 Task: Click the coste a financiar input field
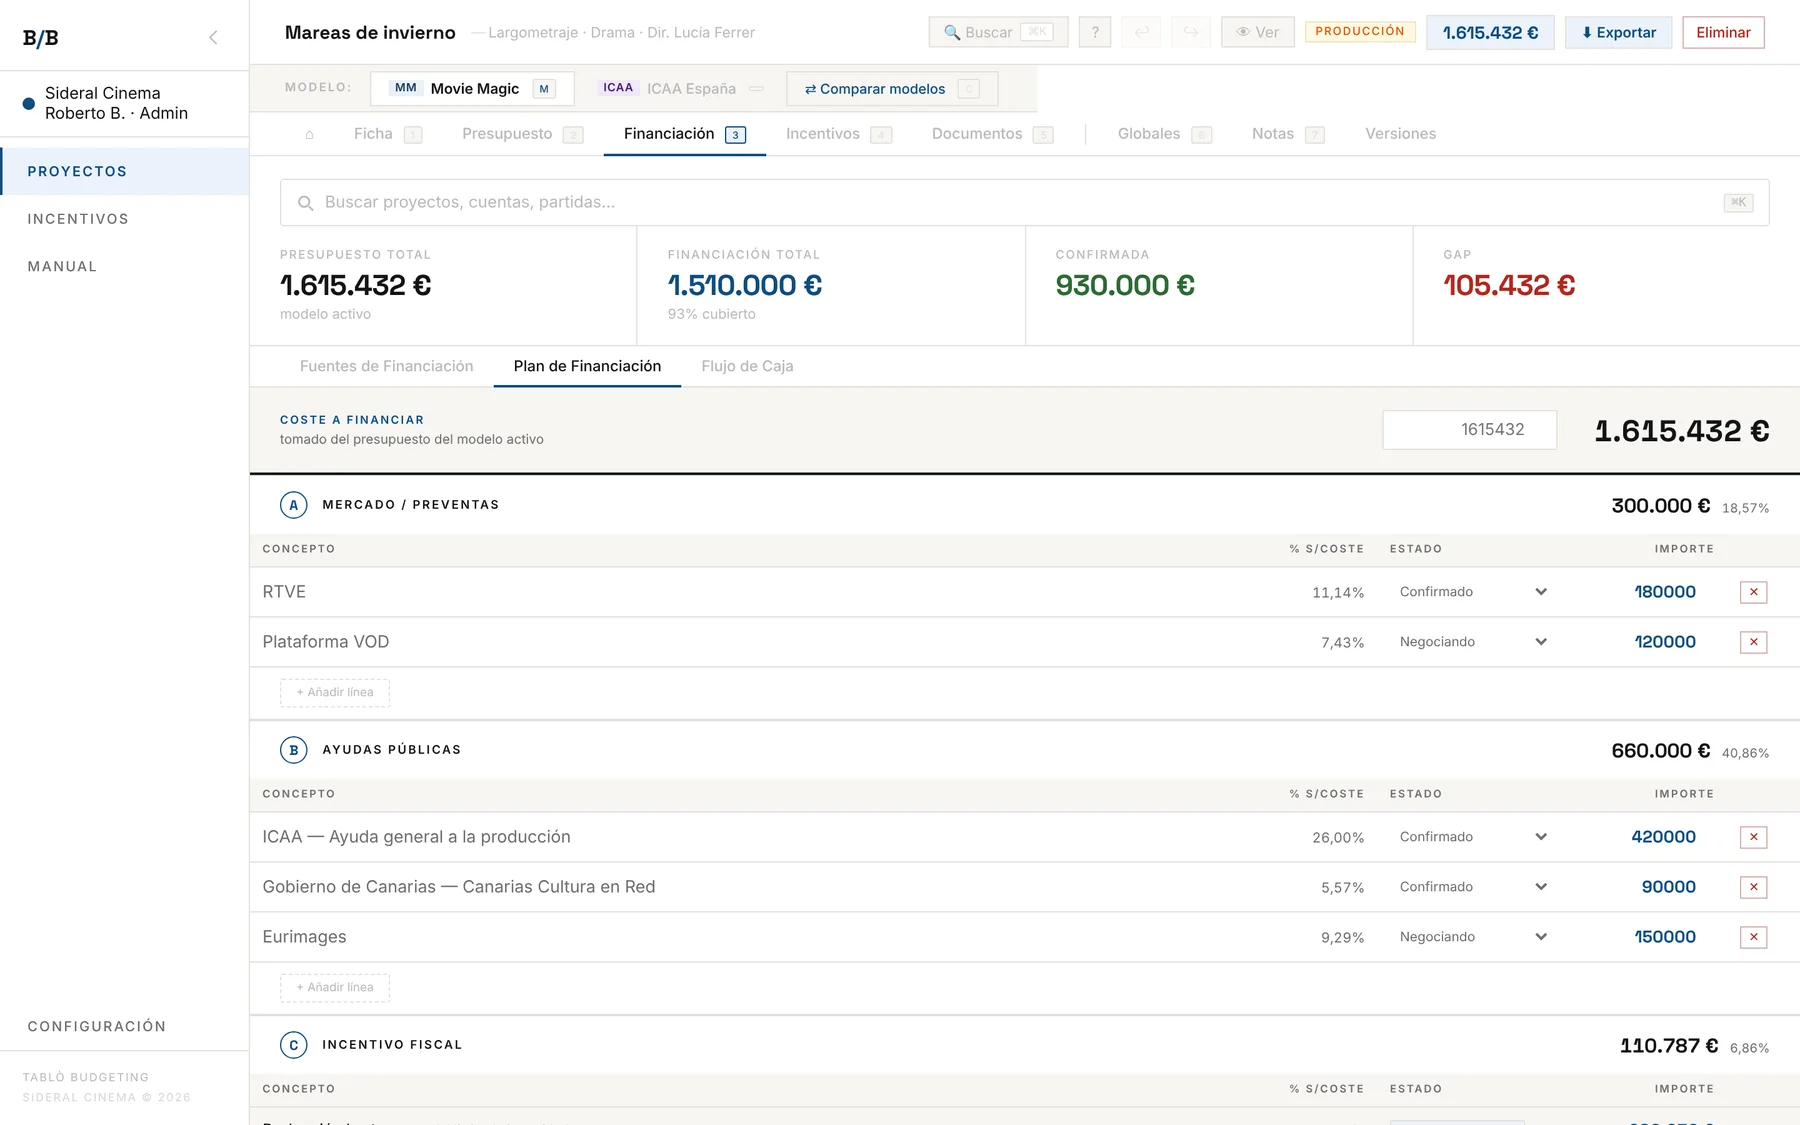(1469, 429)
